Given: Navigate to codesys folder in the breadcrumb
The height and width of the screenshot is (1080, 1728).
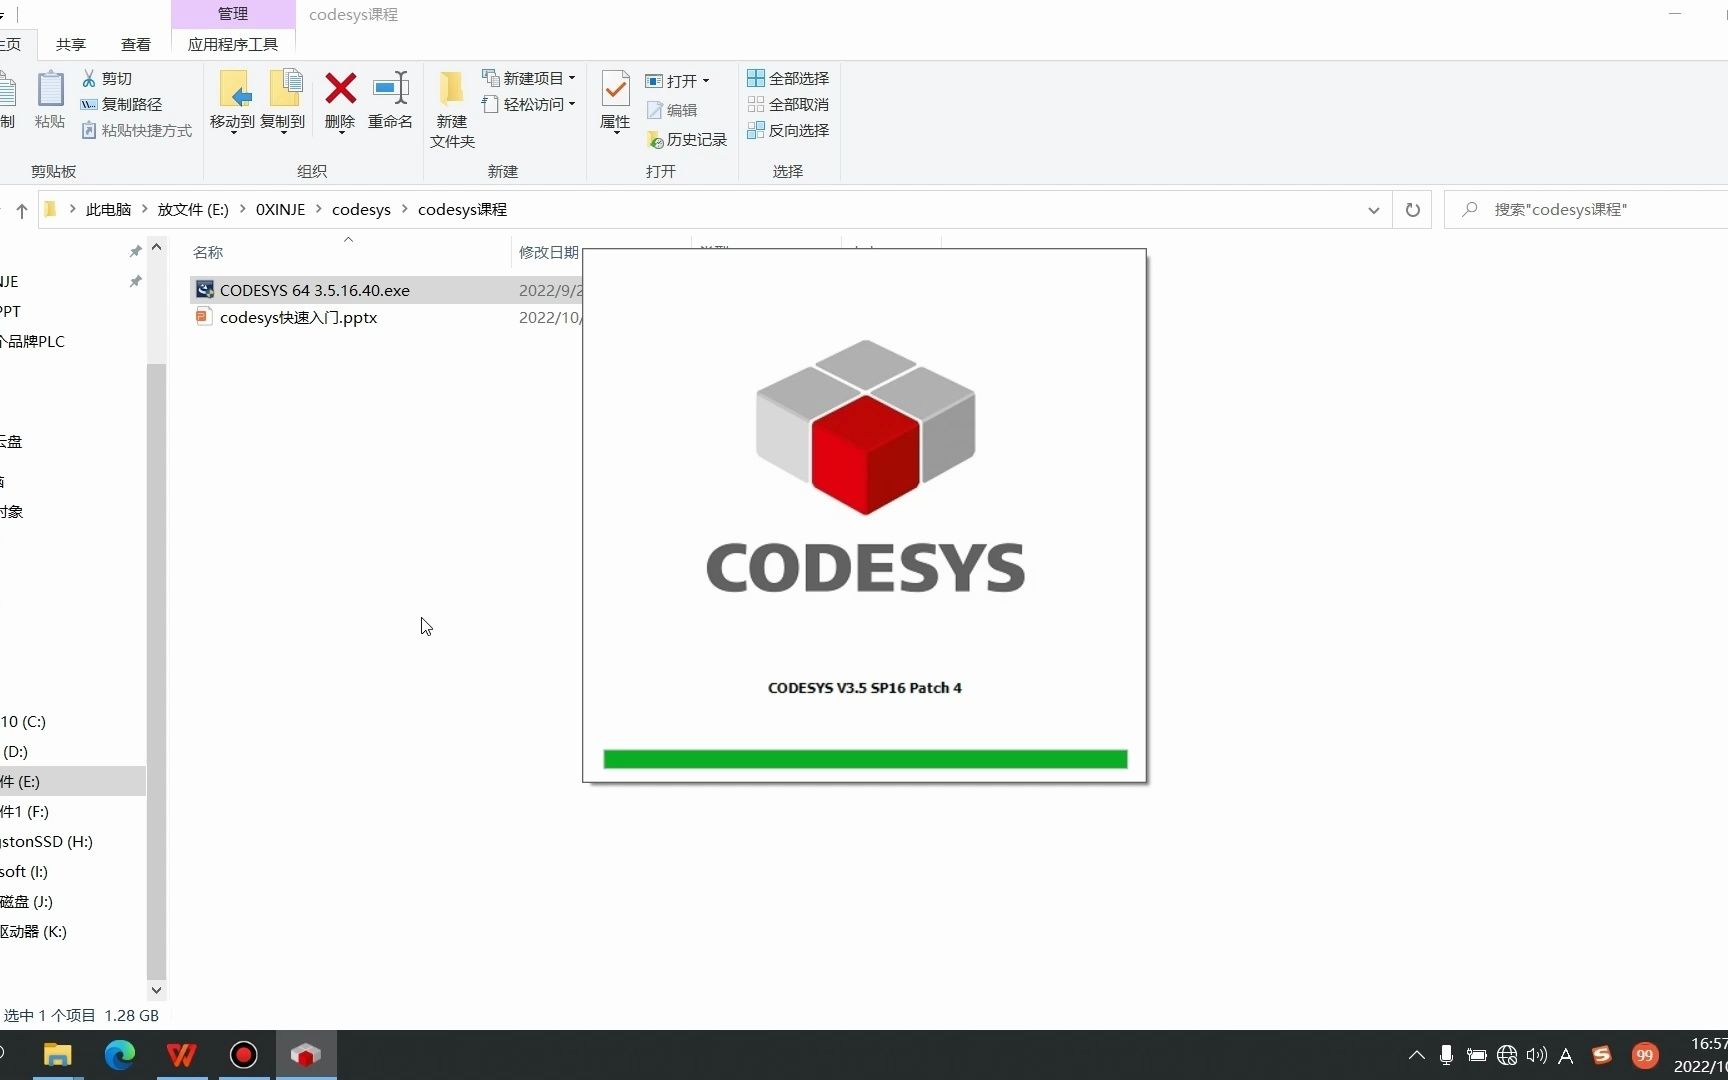Looking at the screenshot, I should 361,209.
